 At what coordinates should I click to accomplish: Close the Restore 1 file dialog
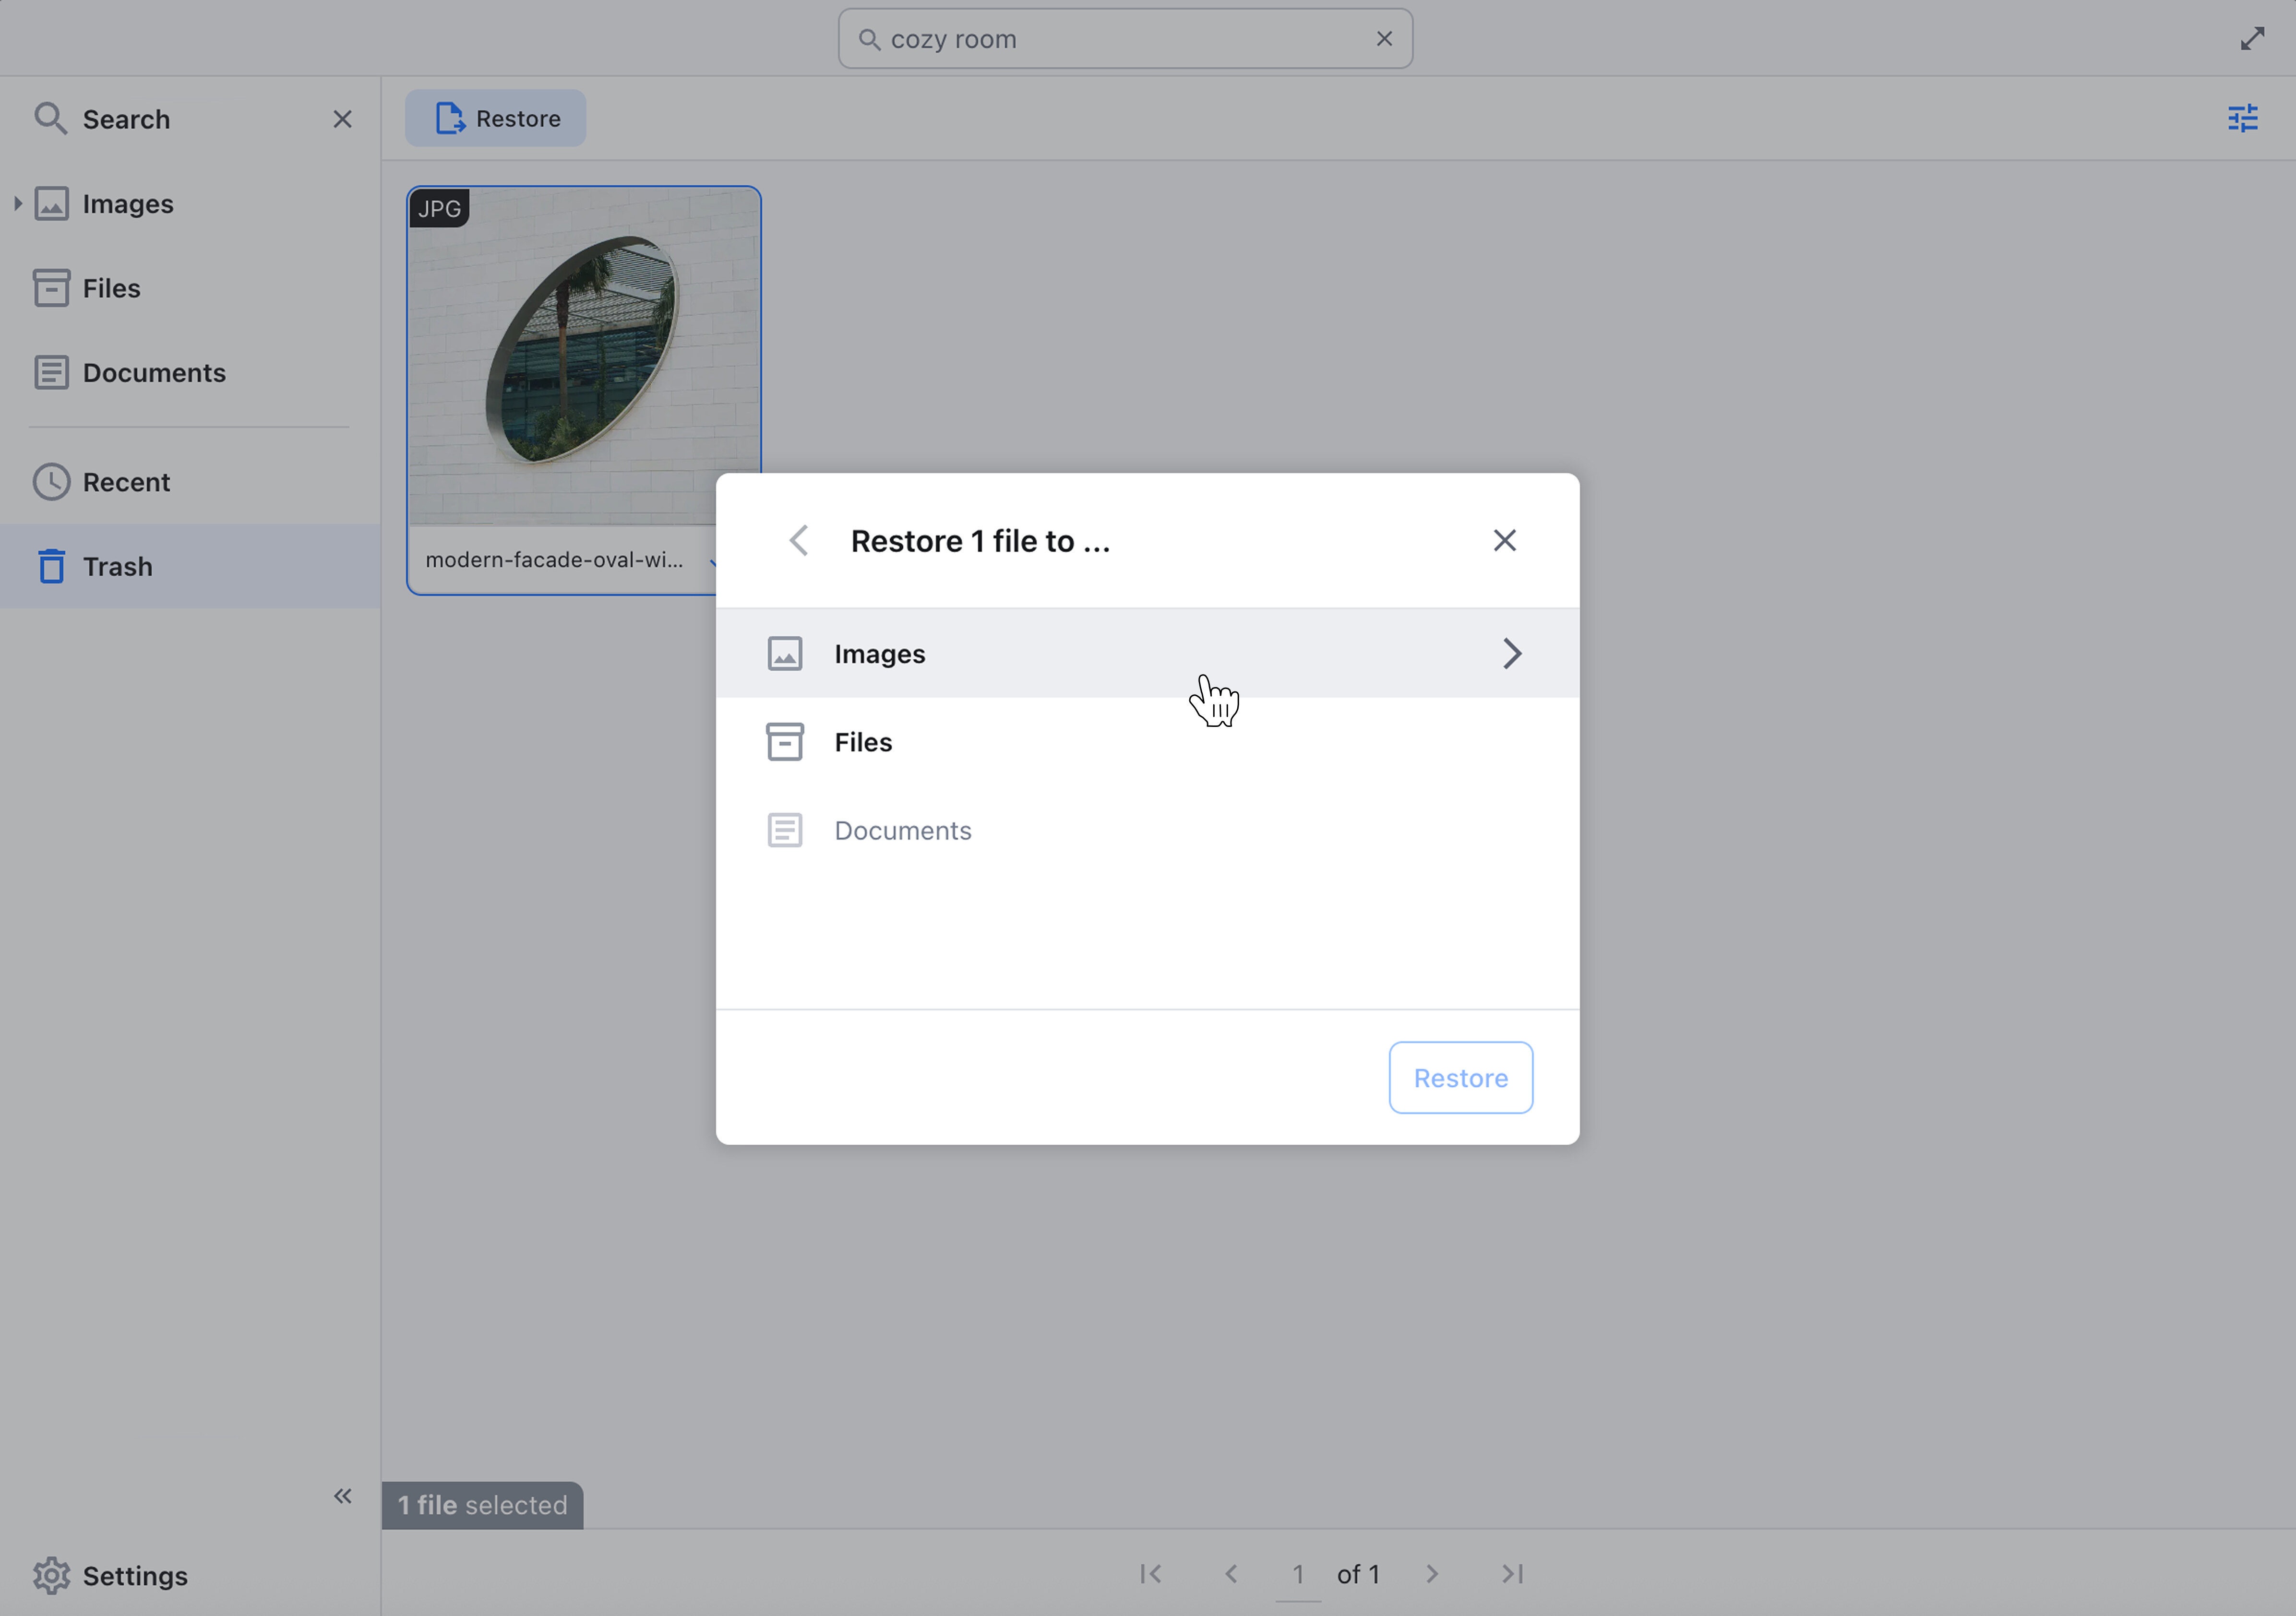(1504, 540)
